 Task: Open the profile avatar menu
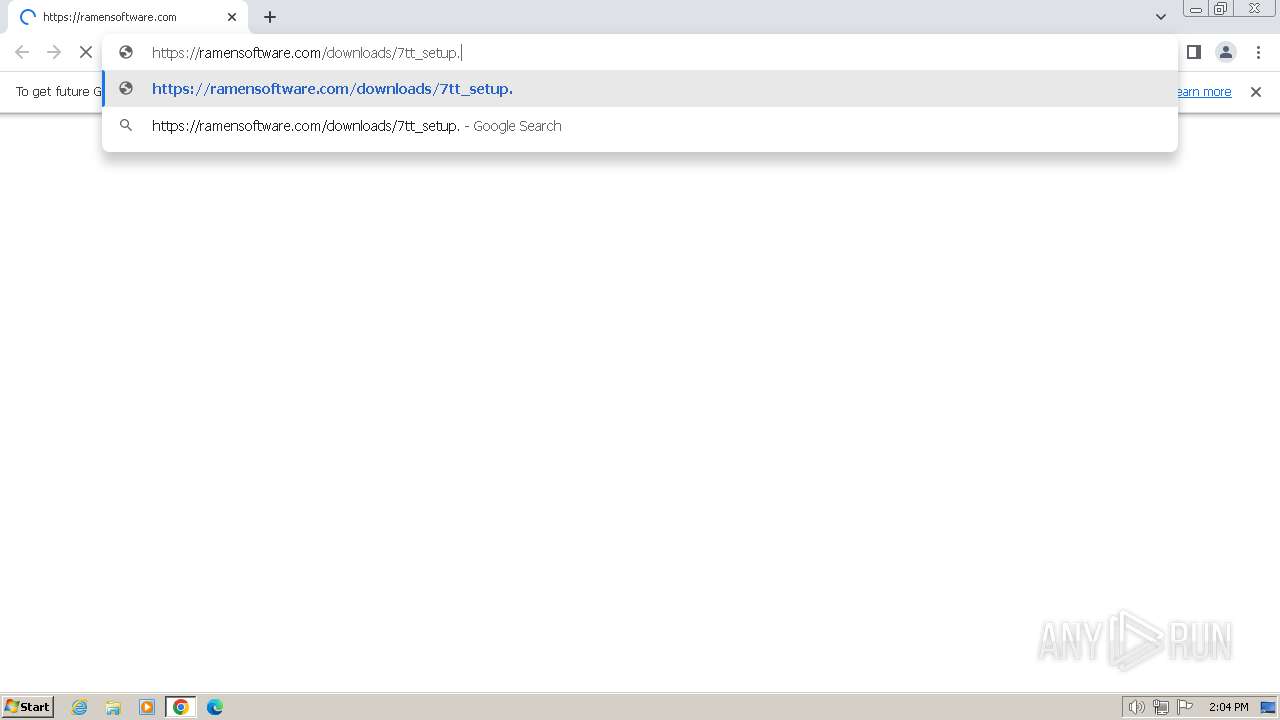1225,52
